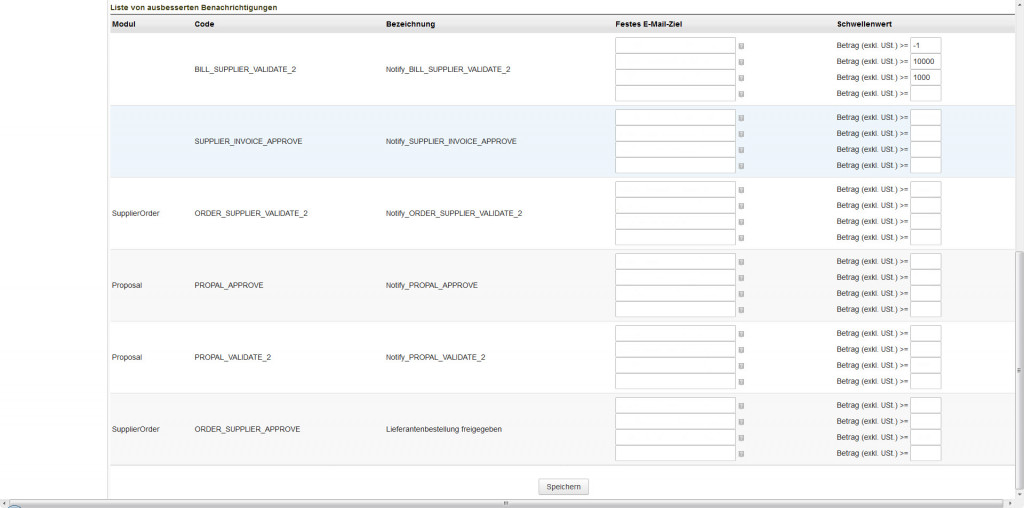Select the BILL_SUPPLIER_VALIDATE_2 code cell
The width and height of the screenshot is (1024, 508).
(x=245, y=69)
